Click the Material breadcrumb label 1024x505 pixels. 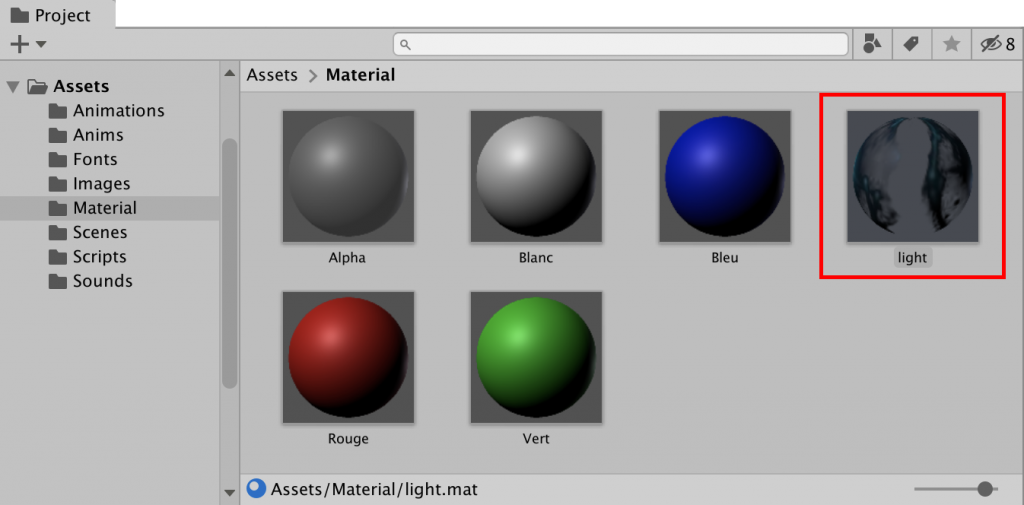(x=360, y=75)
